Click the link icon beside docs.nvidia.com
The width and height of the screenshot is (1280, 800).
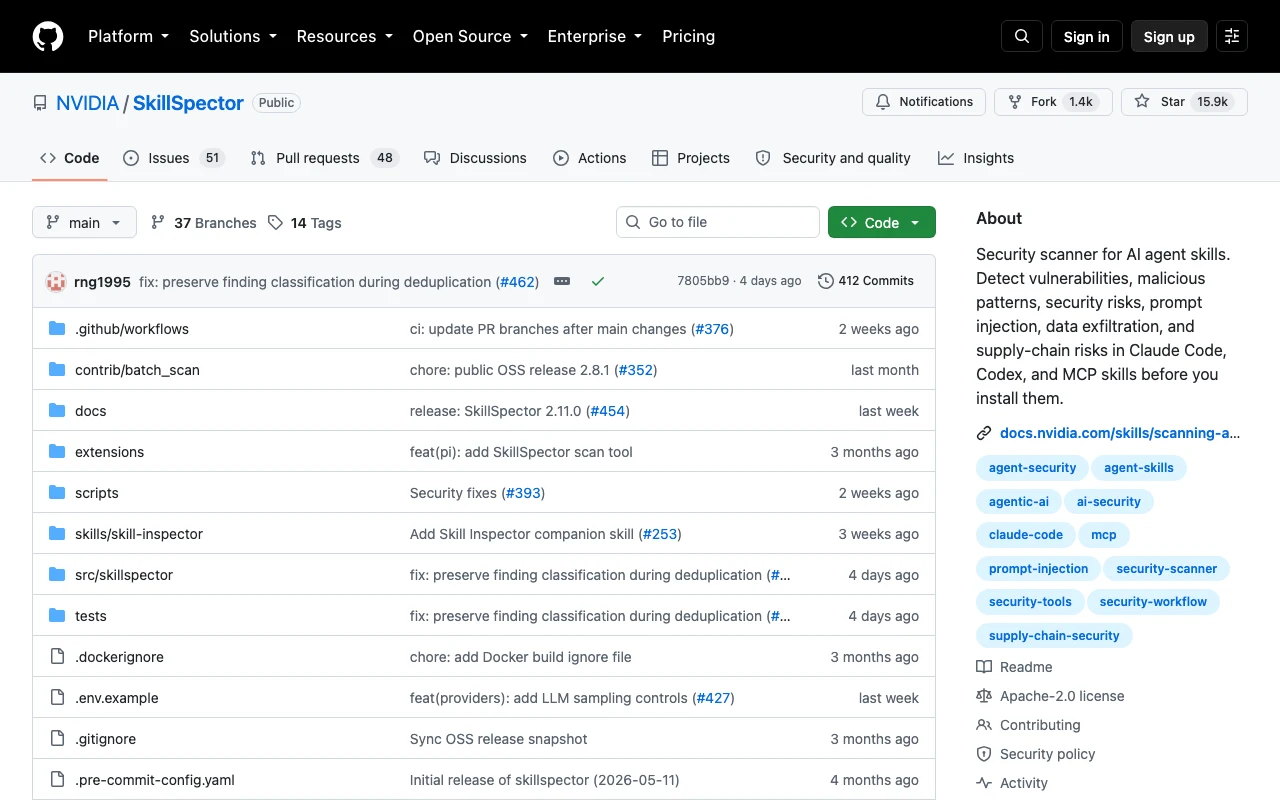click(984, 433)
